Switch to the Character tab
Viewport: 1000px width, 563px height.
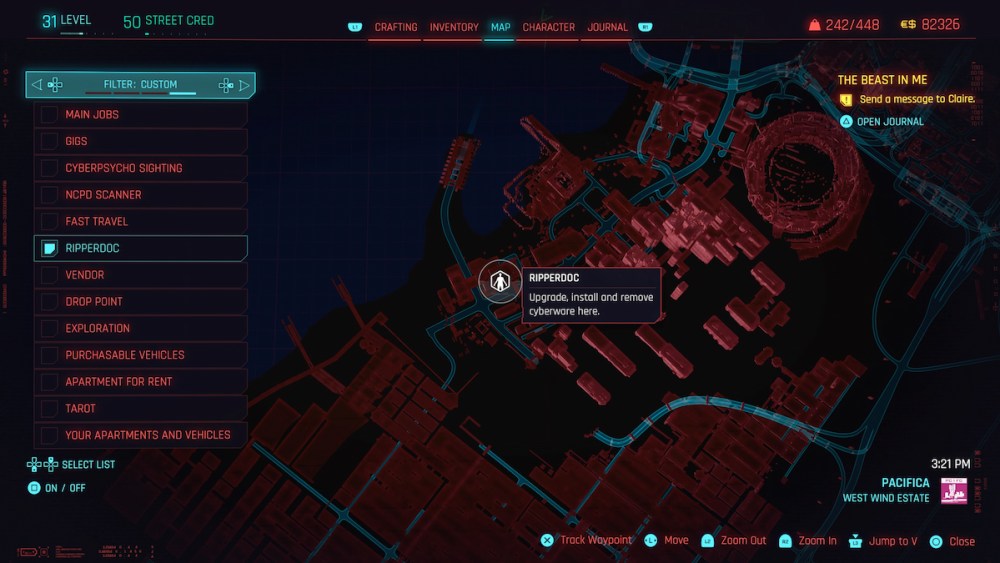[x=548, y=27]
